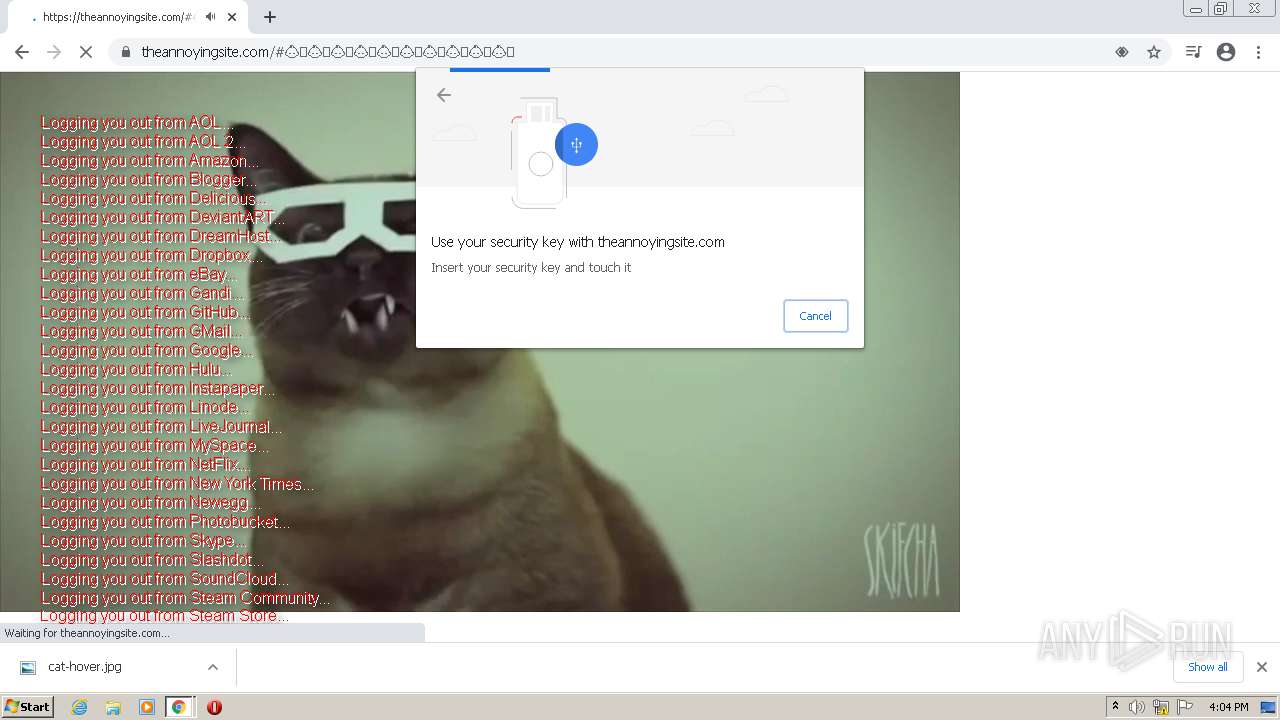Click 'Use your security key' heading

(x=578, y=242)
